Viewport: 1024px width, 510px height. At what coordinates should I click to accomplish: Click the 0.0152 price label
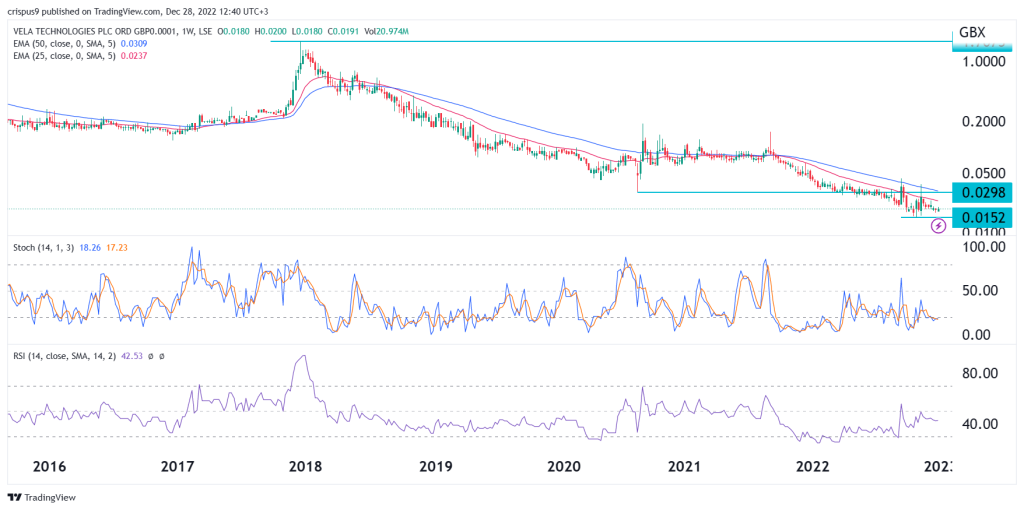coord(982,217)
